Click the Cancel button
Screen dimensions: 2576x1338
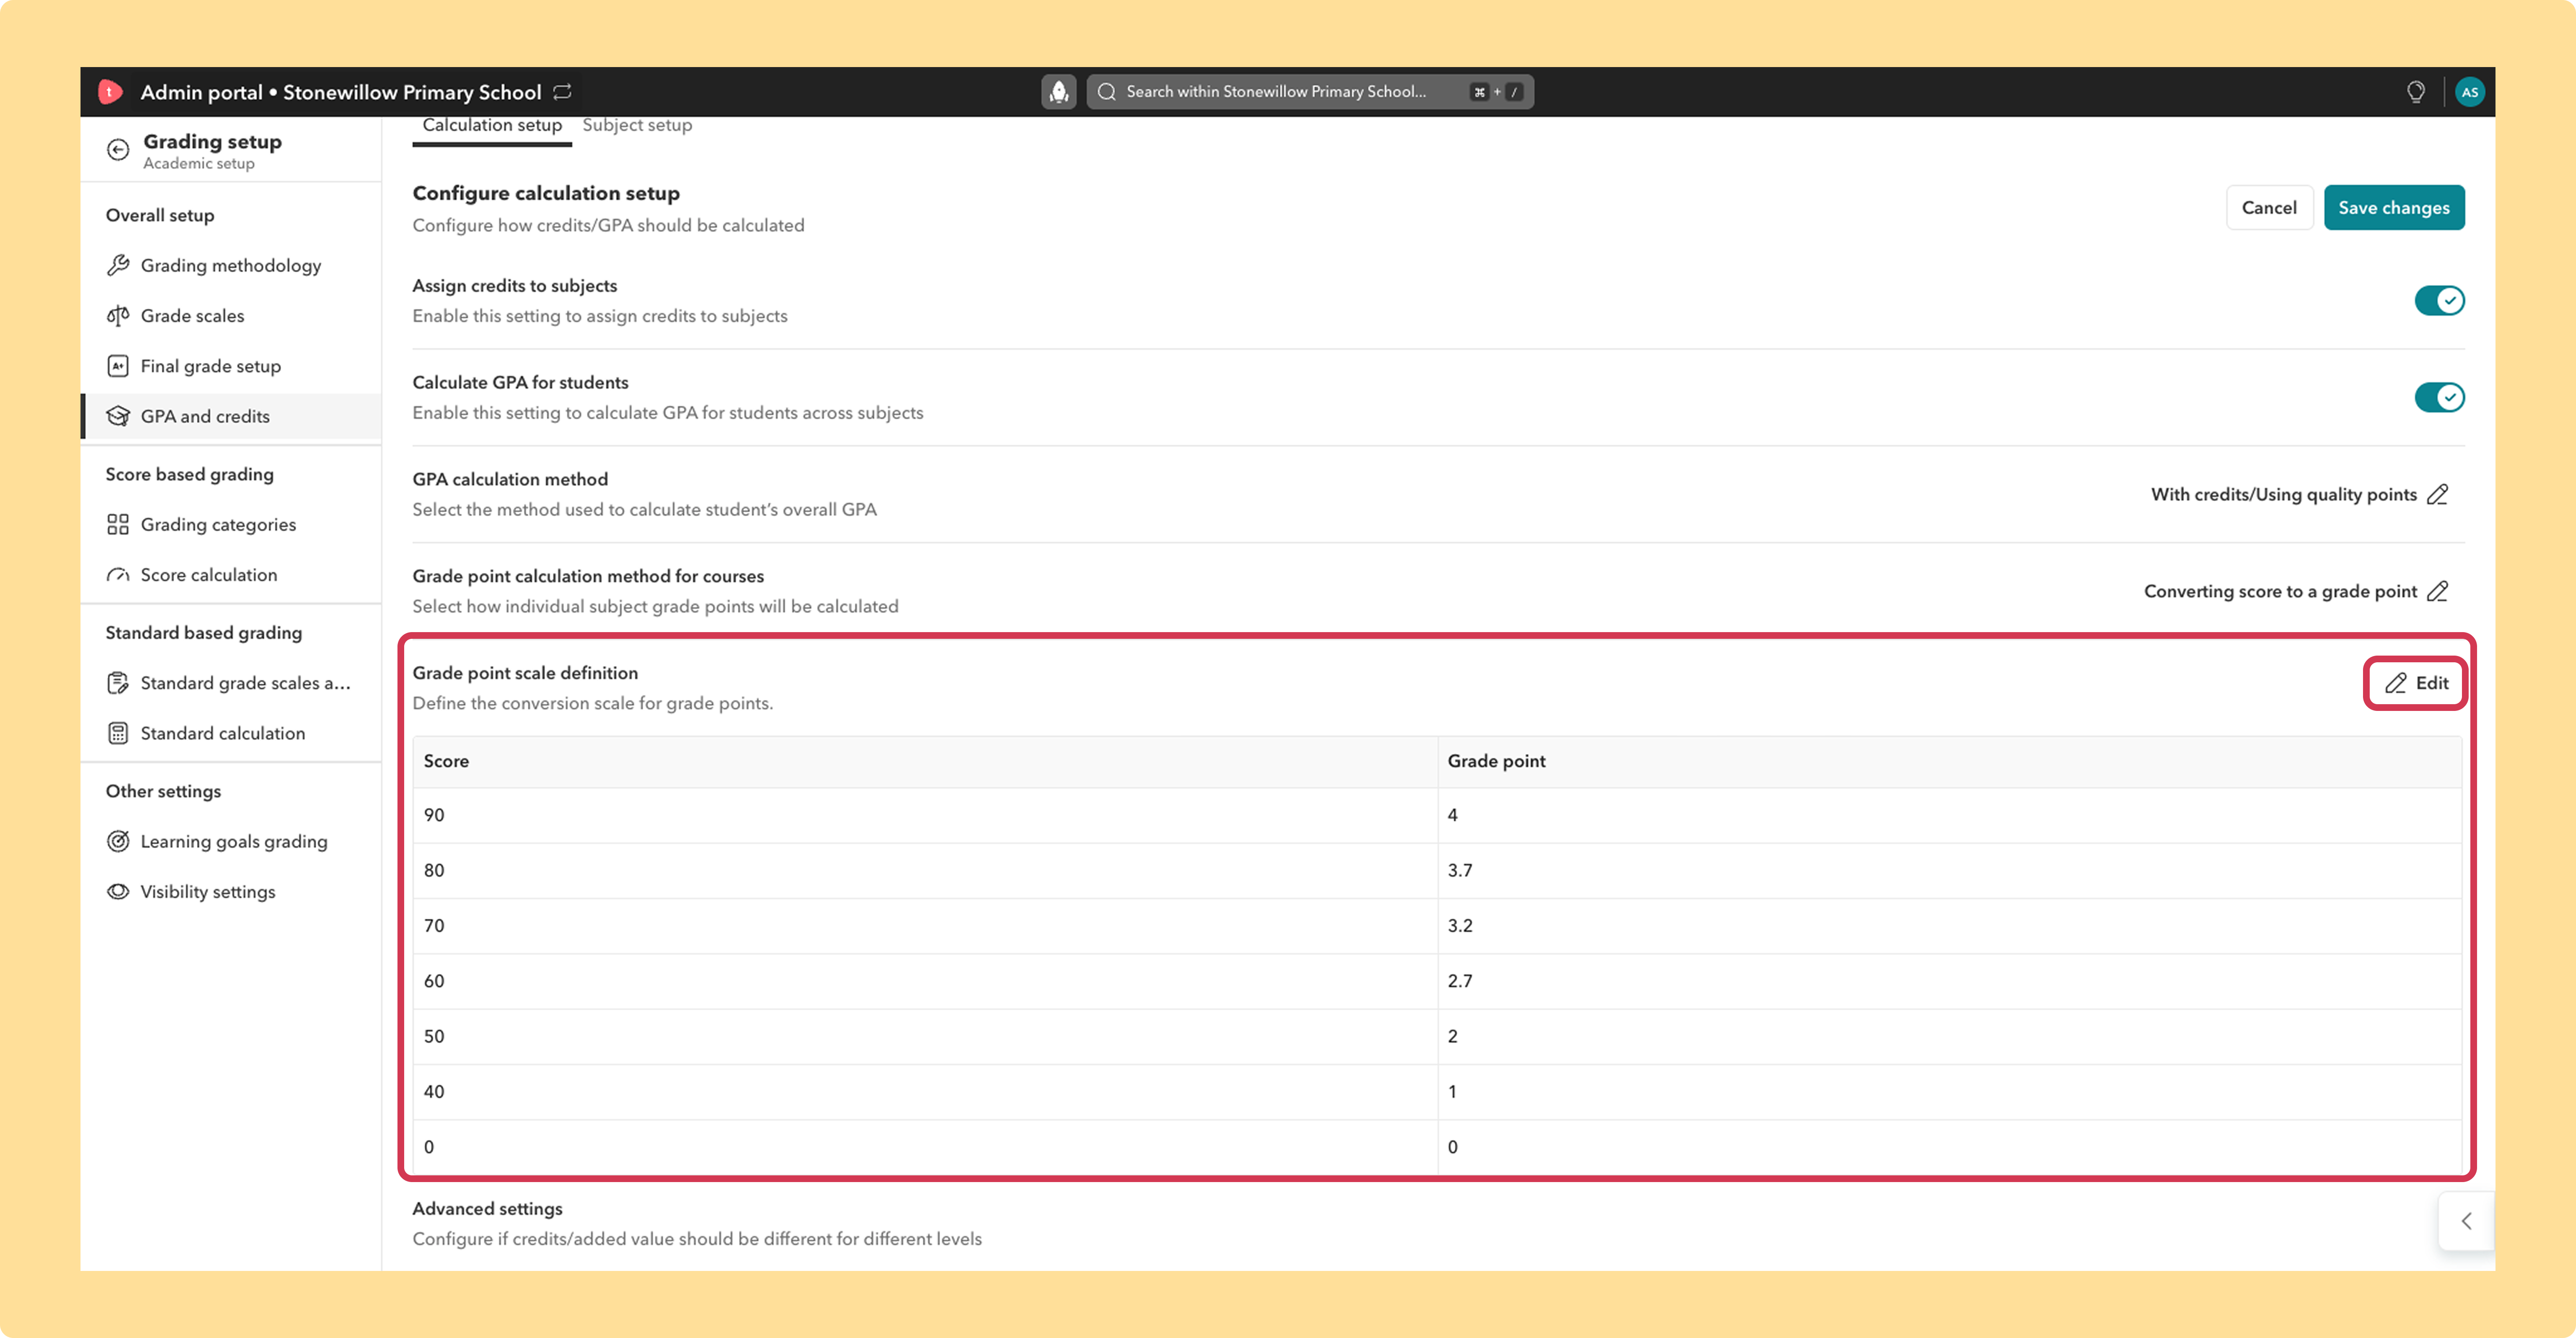tap(2269, 208)
